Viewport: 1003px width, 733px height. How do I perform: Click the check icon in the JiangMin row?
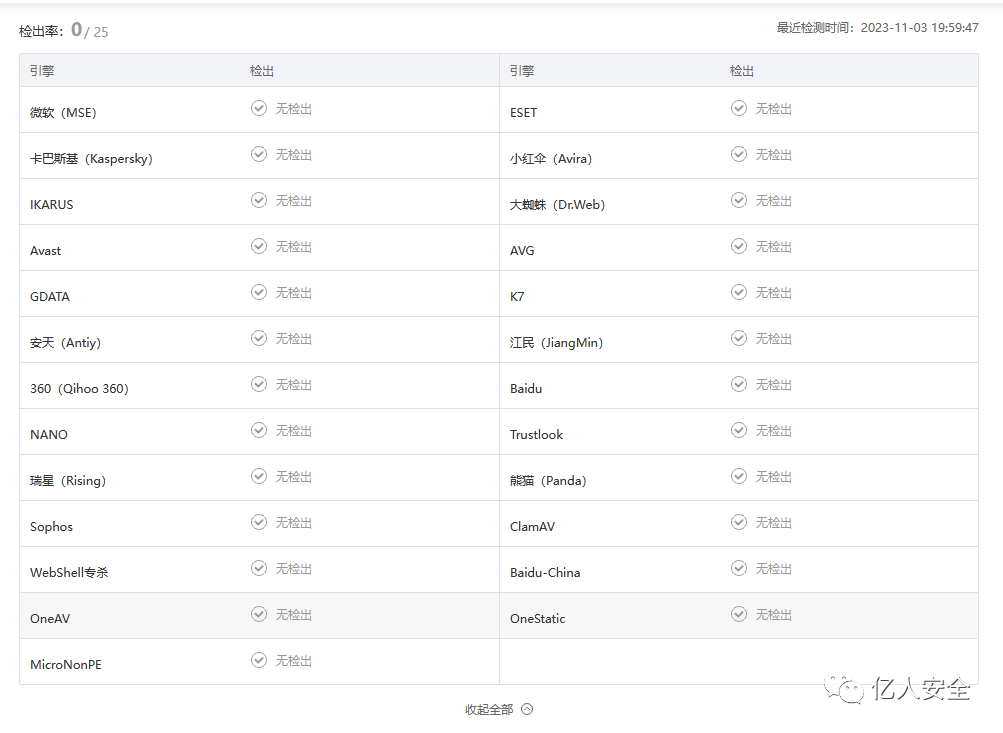click(x=739, y=338)
